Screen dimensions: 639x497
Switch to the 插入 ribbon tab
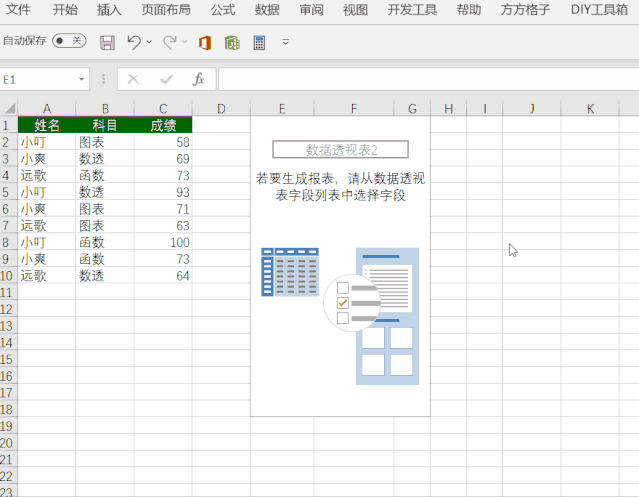coord(109,9)
